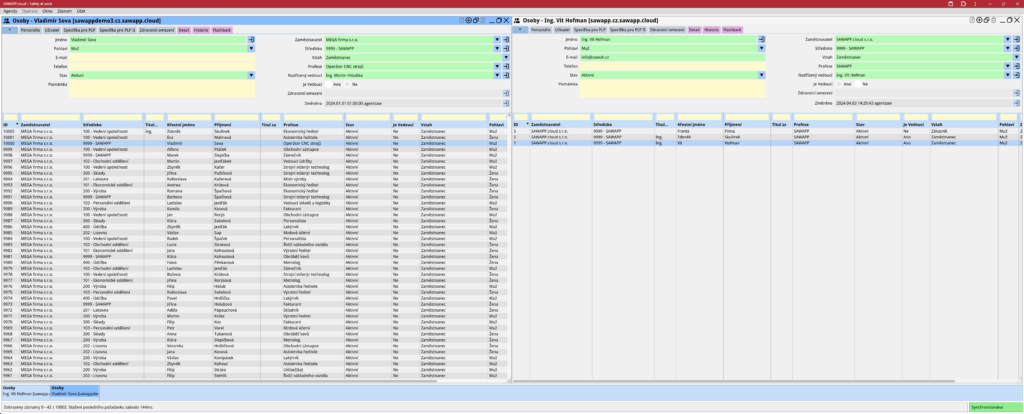The height and width of the screenshot is (414, 1024).
Task: Expand Profese dropdown showing Operátor CNC strojů
Action: click(x=496, y=66)
